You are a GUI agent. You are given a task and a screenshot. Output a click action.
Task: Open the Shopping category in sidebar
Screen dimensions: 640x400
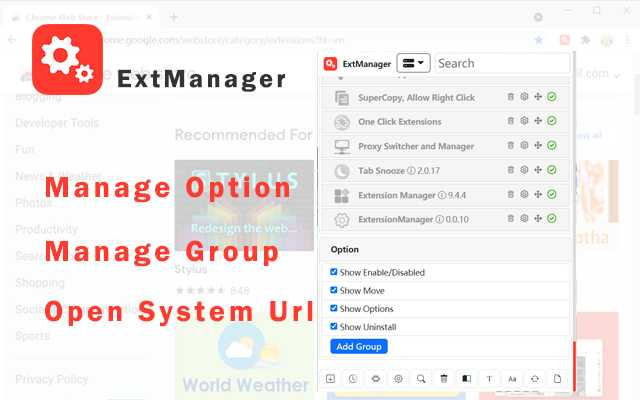click(40, 282)
